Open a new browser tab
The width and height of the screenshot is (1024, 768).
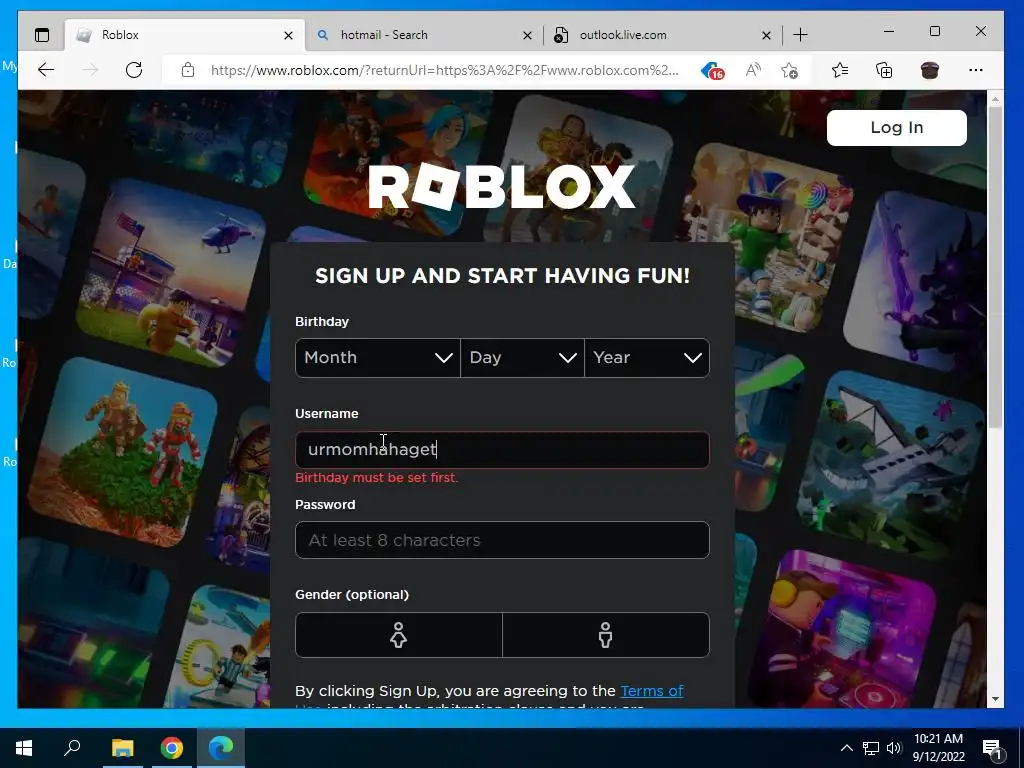click(x=800, y=35)
